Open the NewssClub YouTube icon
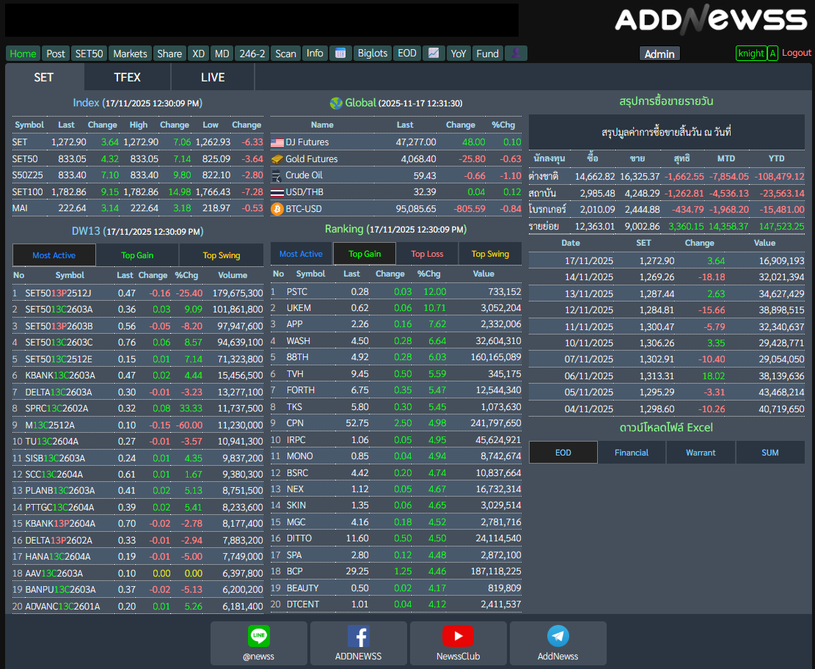The height and width of the screenshot is (669, 815). pyautogui.click(x=458, y=638)
